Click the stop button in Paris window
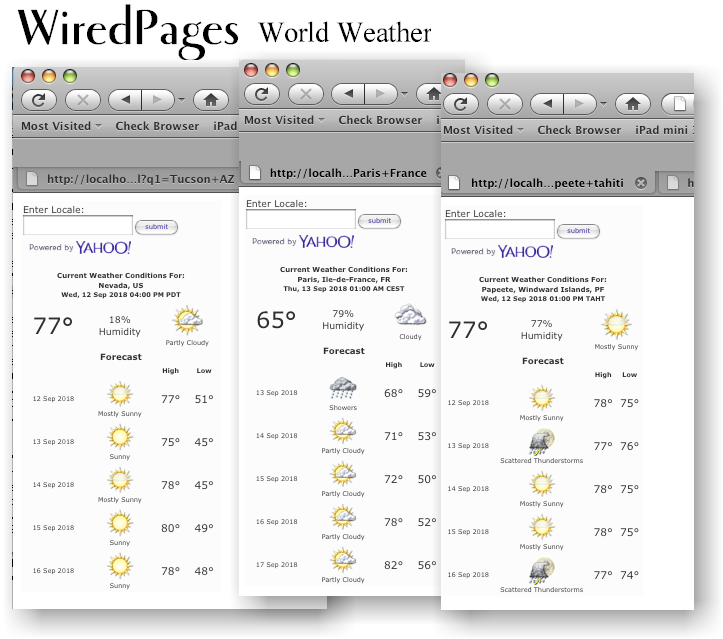723x639 pixels. point(306,94)
